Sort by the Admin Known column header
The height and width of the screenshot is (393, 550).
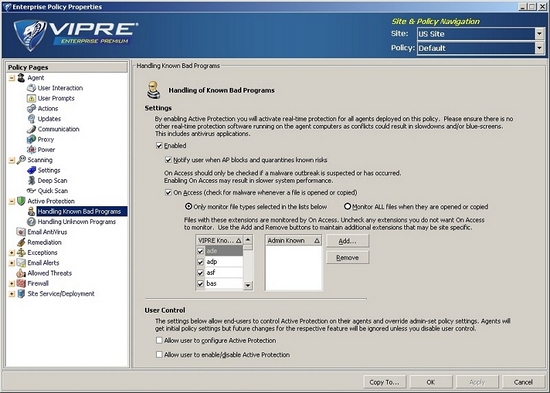[293, 240]
